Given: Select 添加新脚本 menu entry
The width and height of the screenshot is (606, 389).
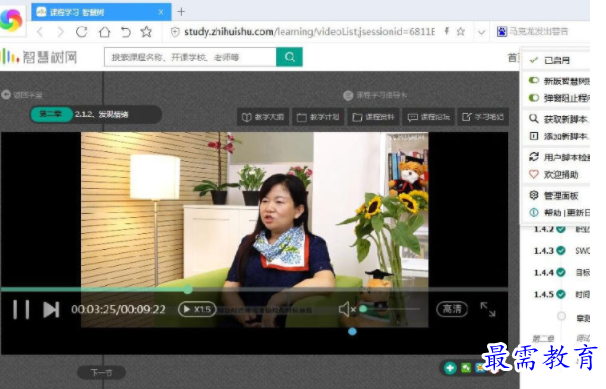Looking at the screenshot, I should 559,136.
